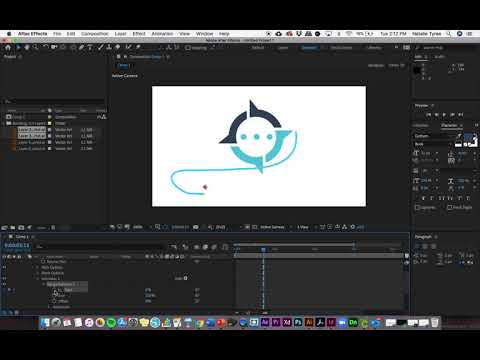Screen dimensions: 480x360
Task: Click the End value 100% in timeline
Action: 150,295
